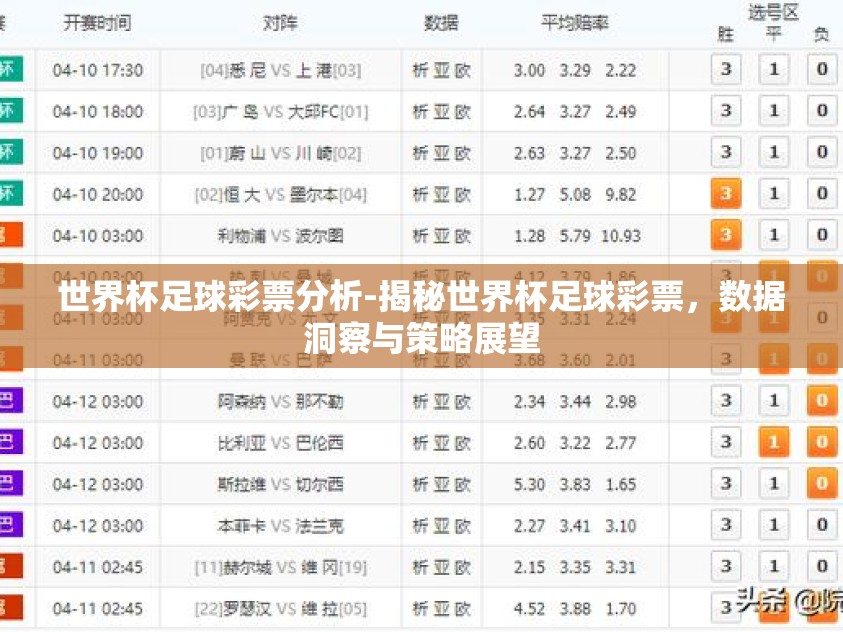Screen dimensions: 843x632
Task: Open 欧 data link for 本菲卡 VS 法兰克
Action: tap(462, 526)
